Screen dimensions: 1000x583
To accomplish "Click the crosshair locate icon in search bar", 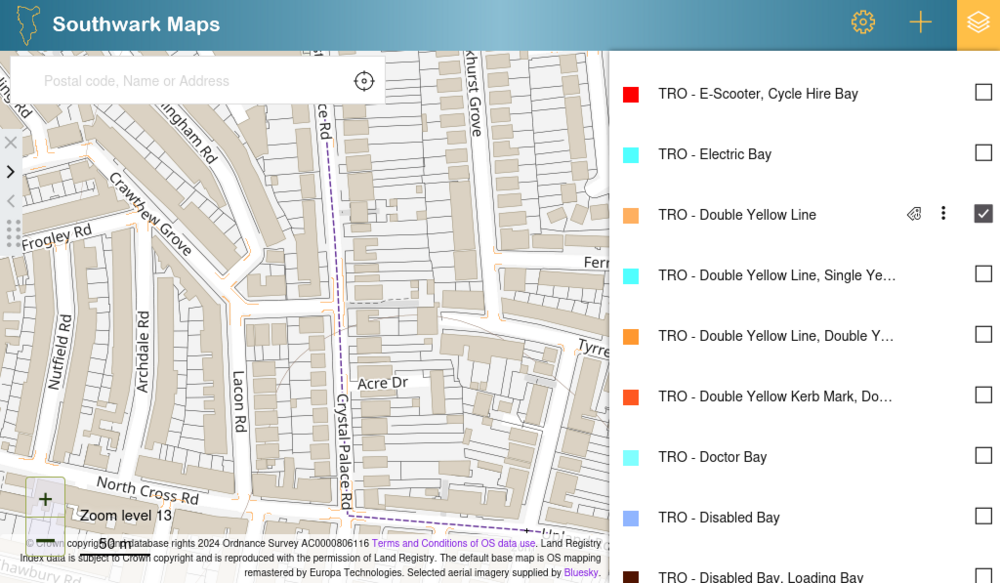I will tap(364, 80).
